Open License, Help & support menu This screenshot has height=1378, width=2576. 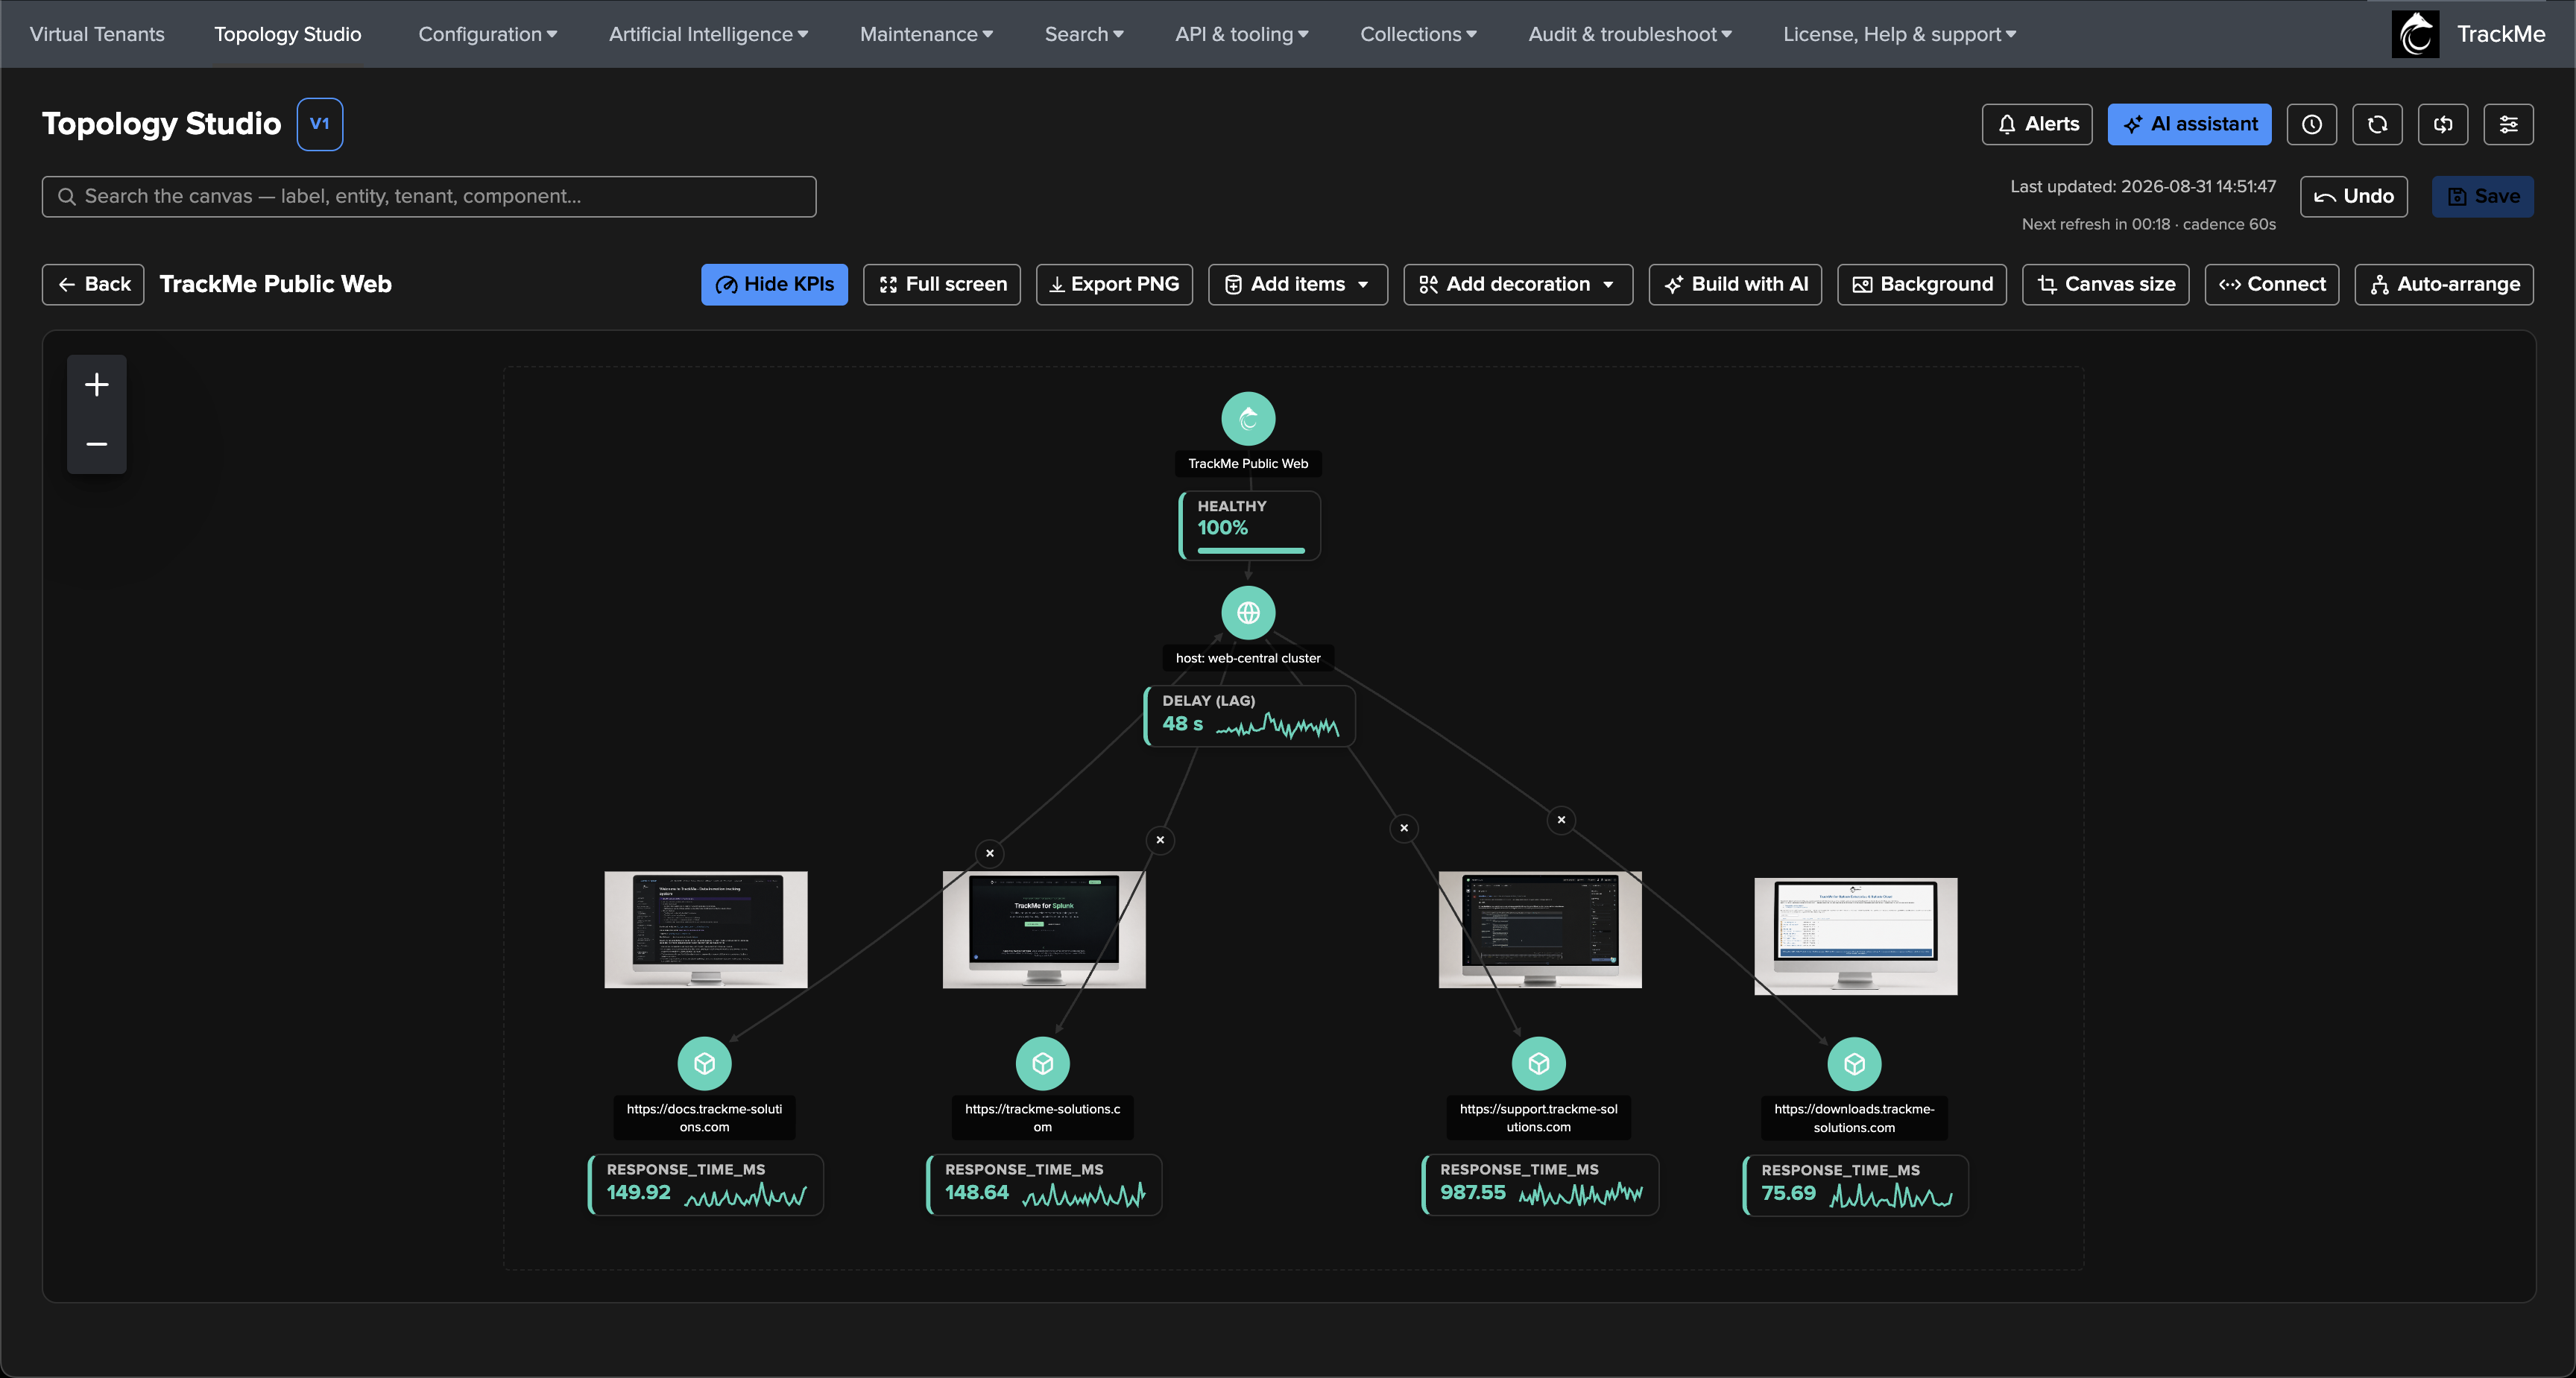coord(1899,34)
